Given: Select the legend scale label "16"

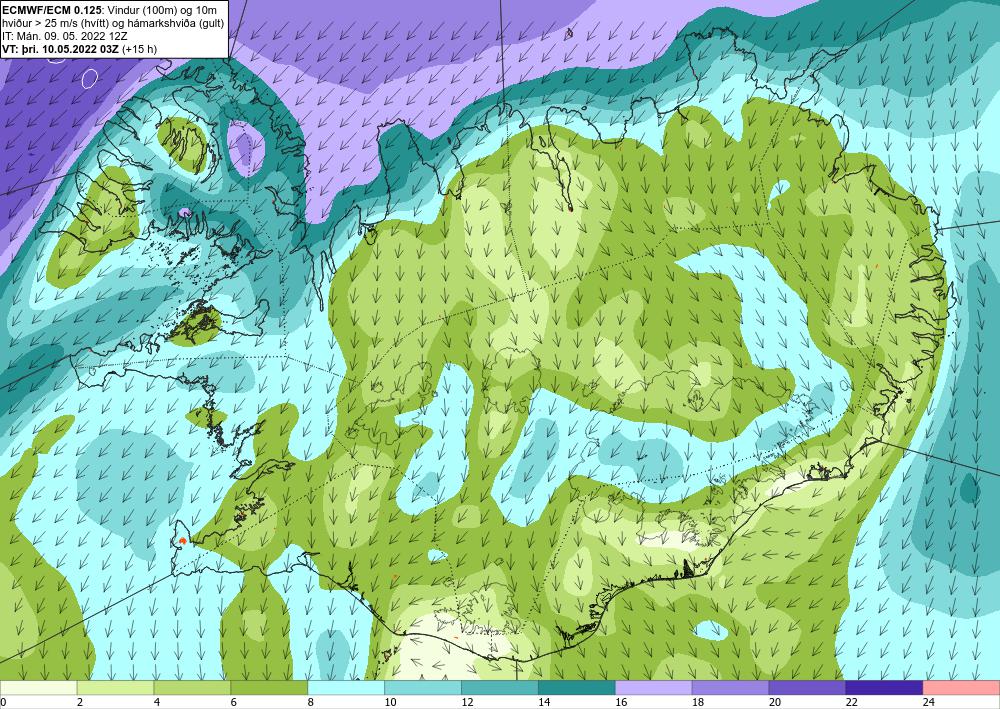Looking at the screenshot, I should (621, 702).
